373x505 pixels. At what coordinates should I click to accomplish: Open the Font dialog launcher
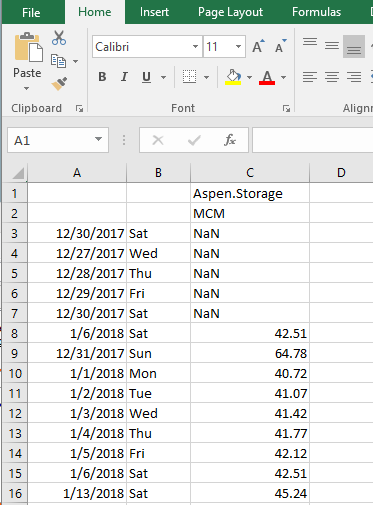click(286, 108)
